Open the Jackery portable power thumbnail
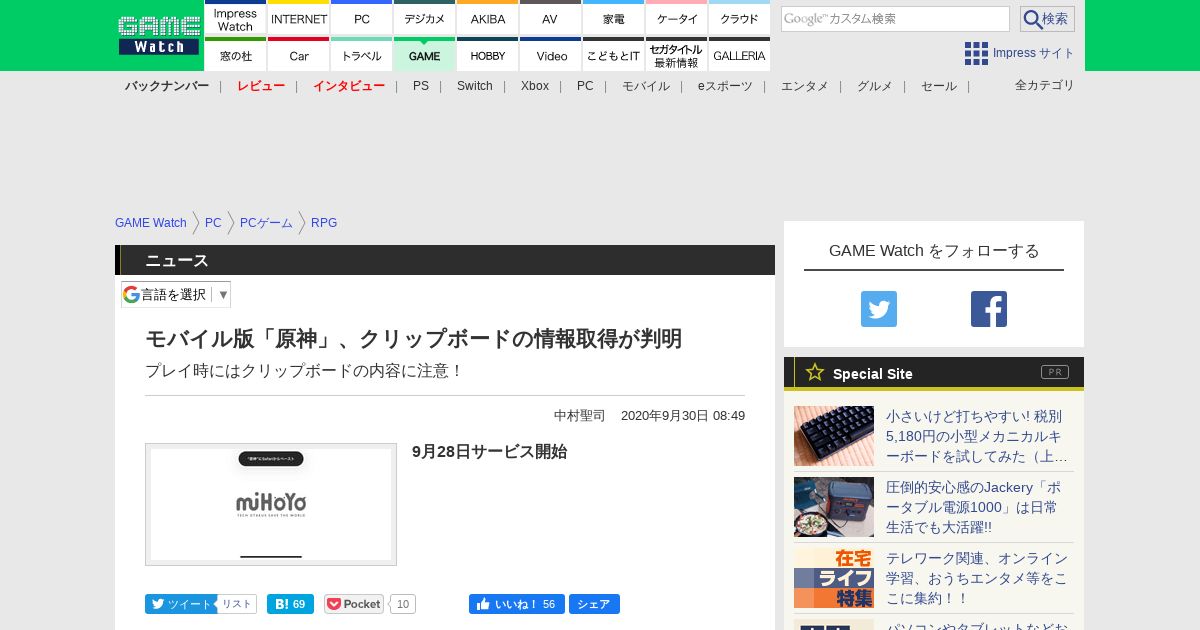 pos(834,507)
